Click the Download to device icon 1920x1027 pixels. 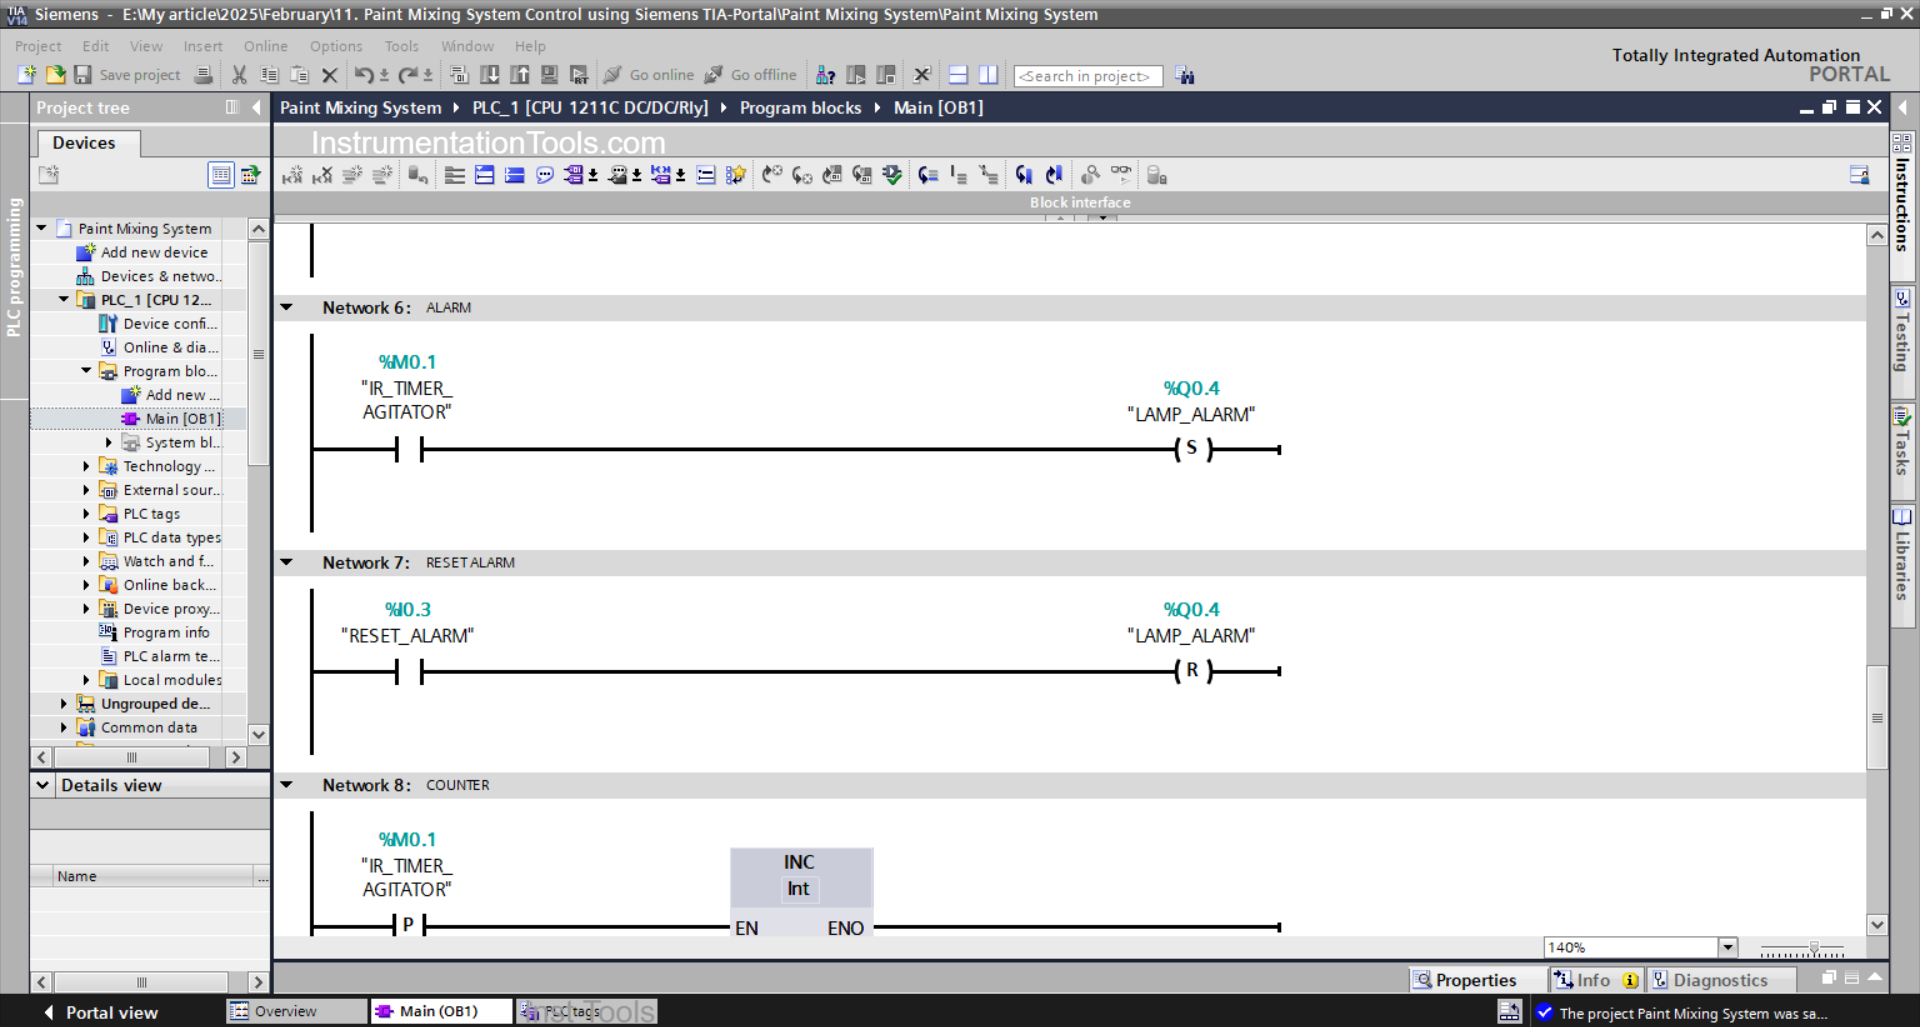pos(490,74)
